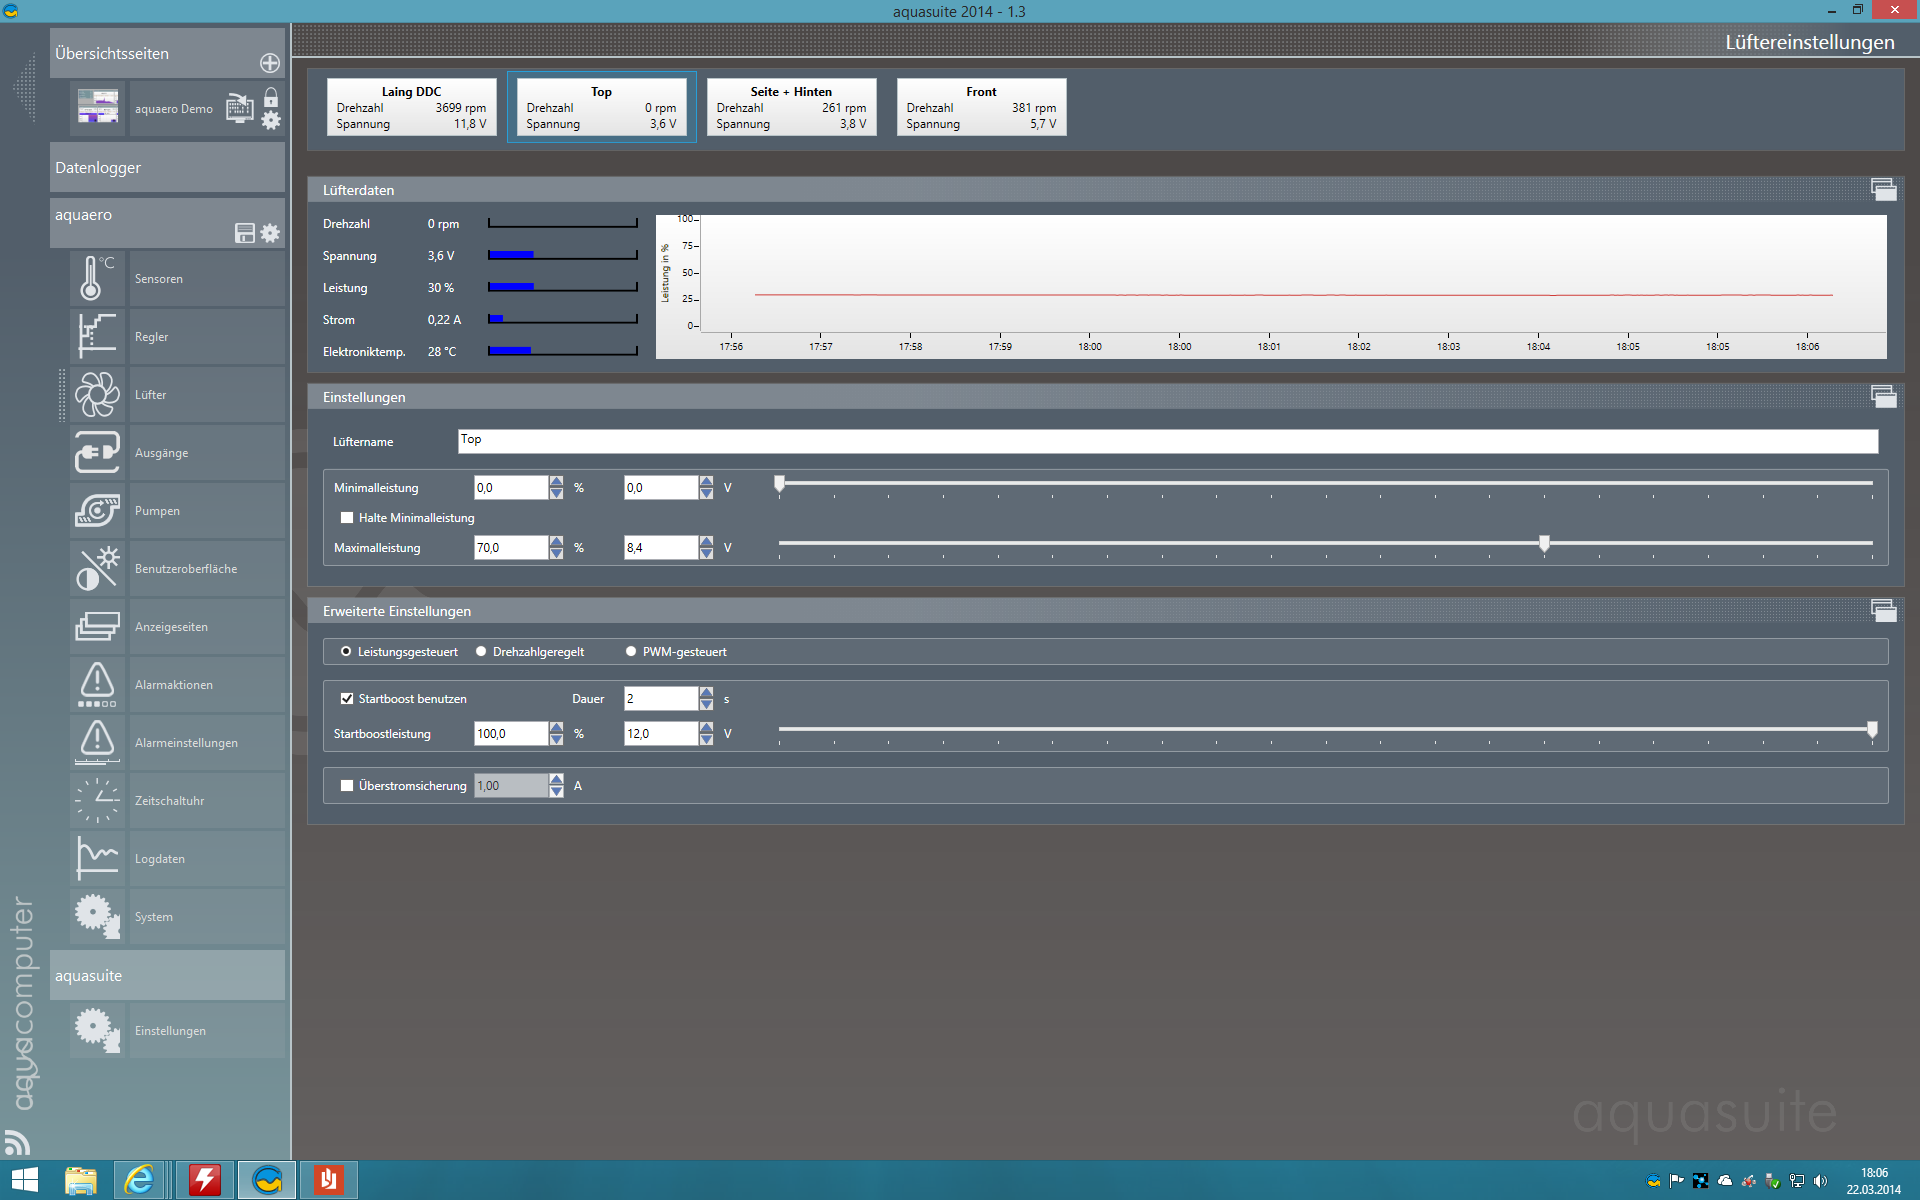This screenshot has height=1200, width=1920.
Task: Increase Dauer value with up arrow
Action: pos(707,693)
